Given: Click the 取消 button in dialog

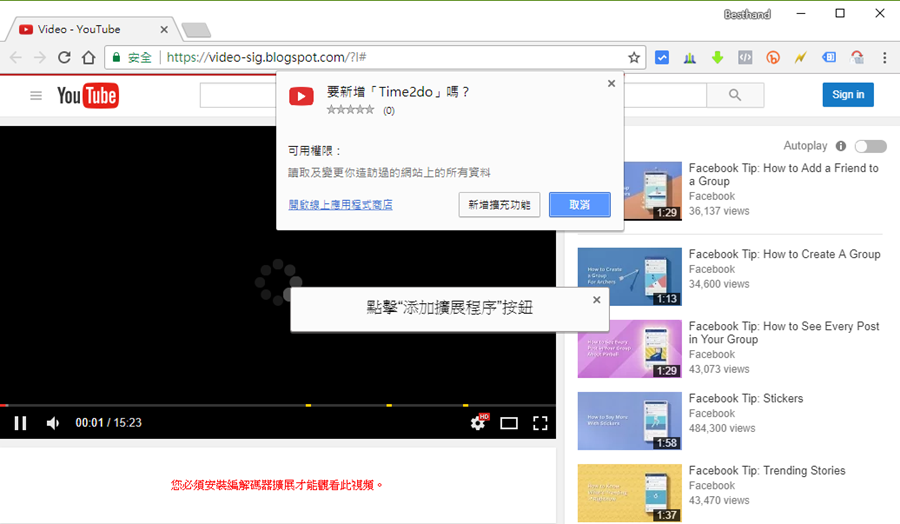Looking at the screenshot, I should pos(579,205).
